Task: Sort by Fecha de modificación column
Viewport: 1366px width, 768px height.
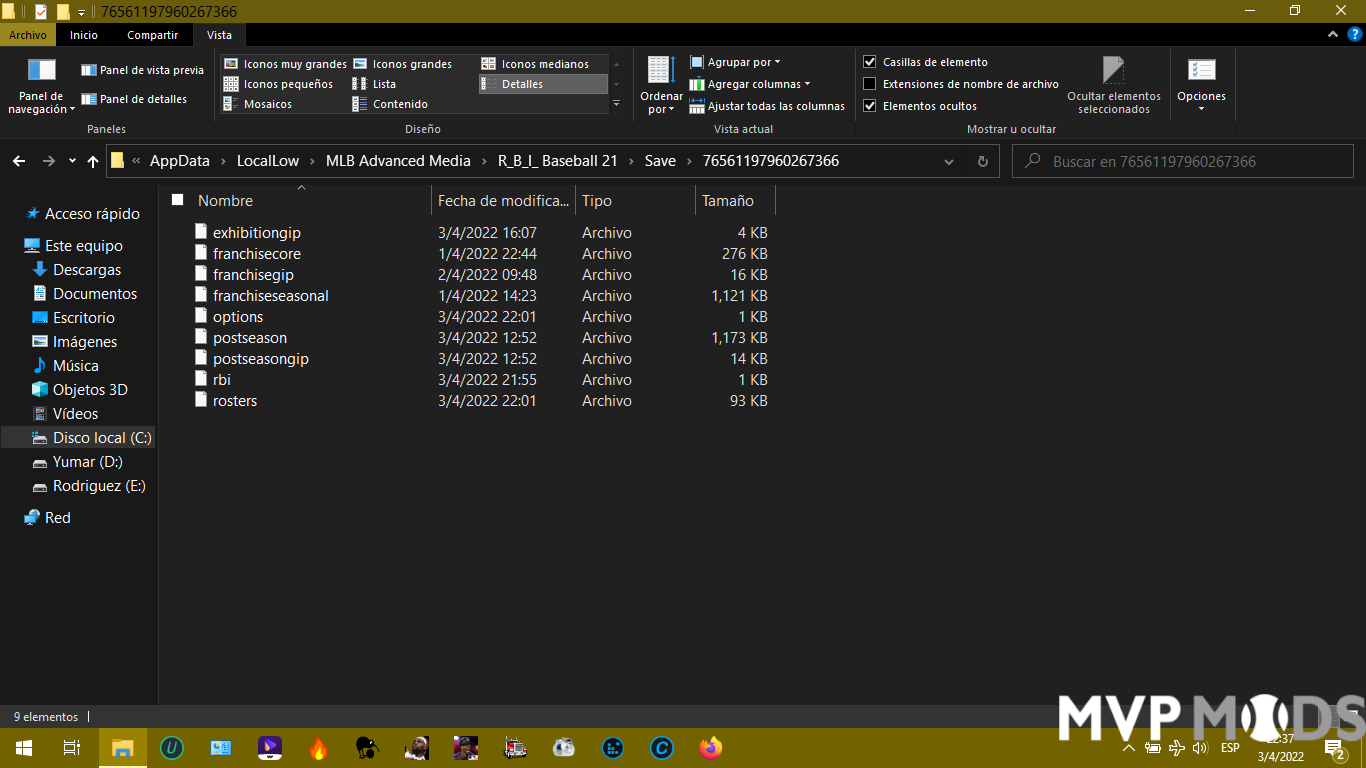Action: [503, 200]
